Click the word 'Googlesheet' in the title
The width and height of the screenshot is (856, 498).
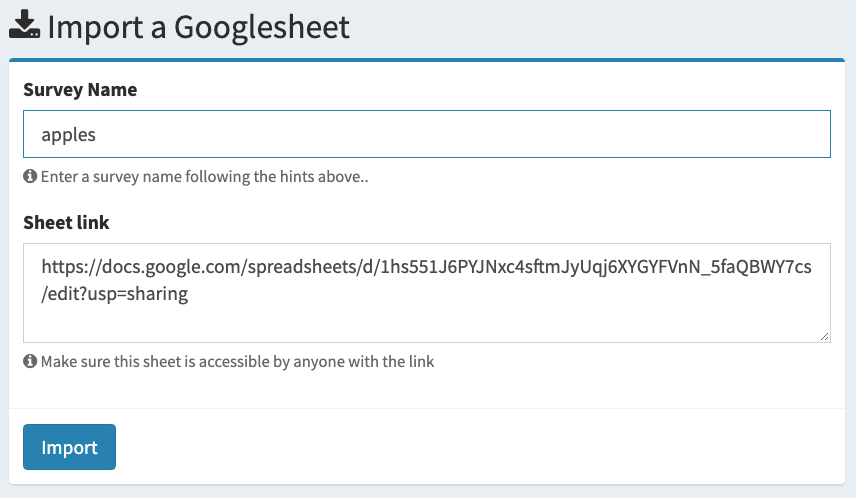coord(262,26)
